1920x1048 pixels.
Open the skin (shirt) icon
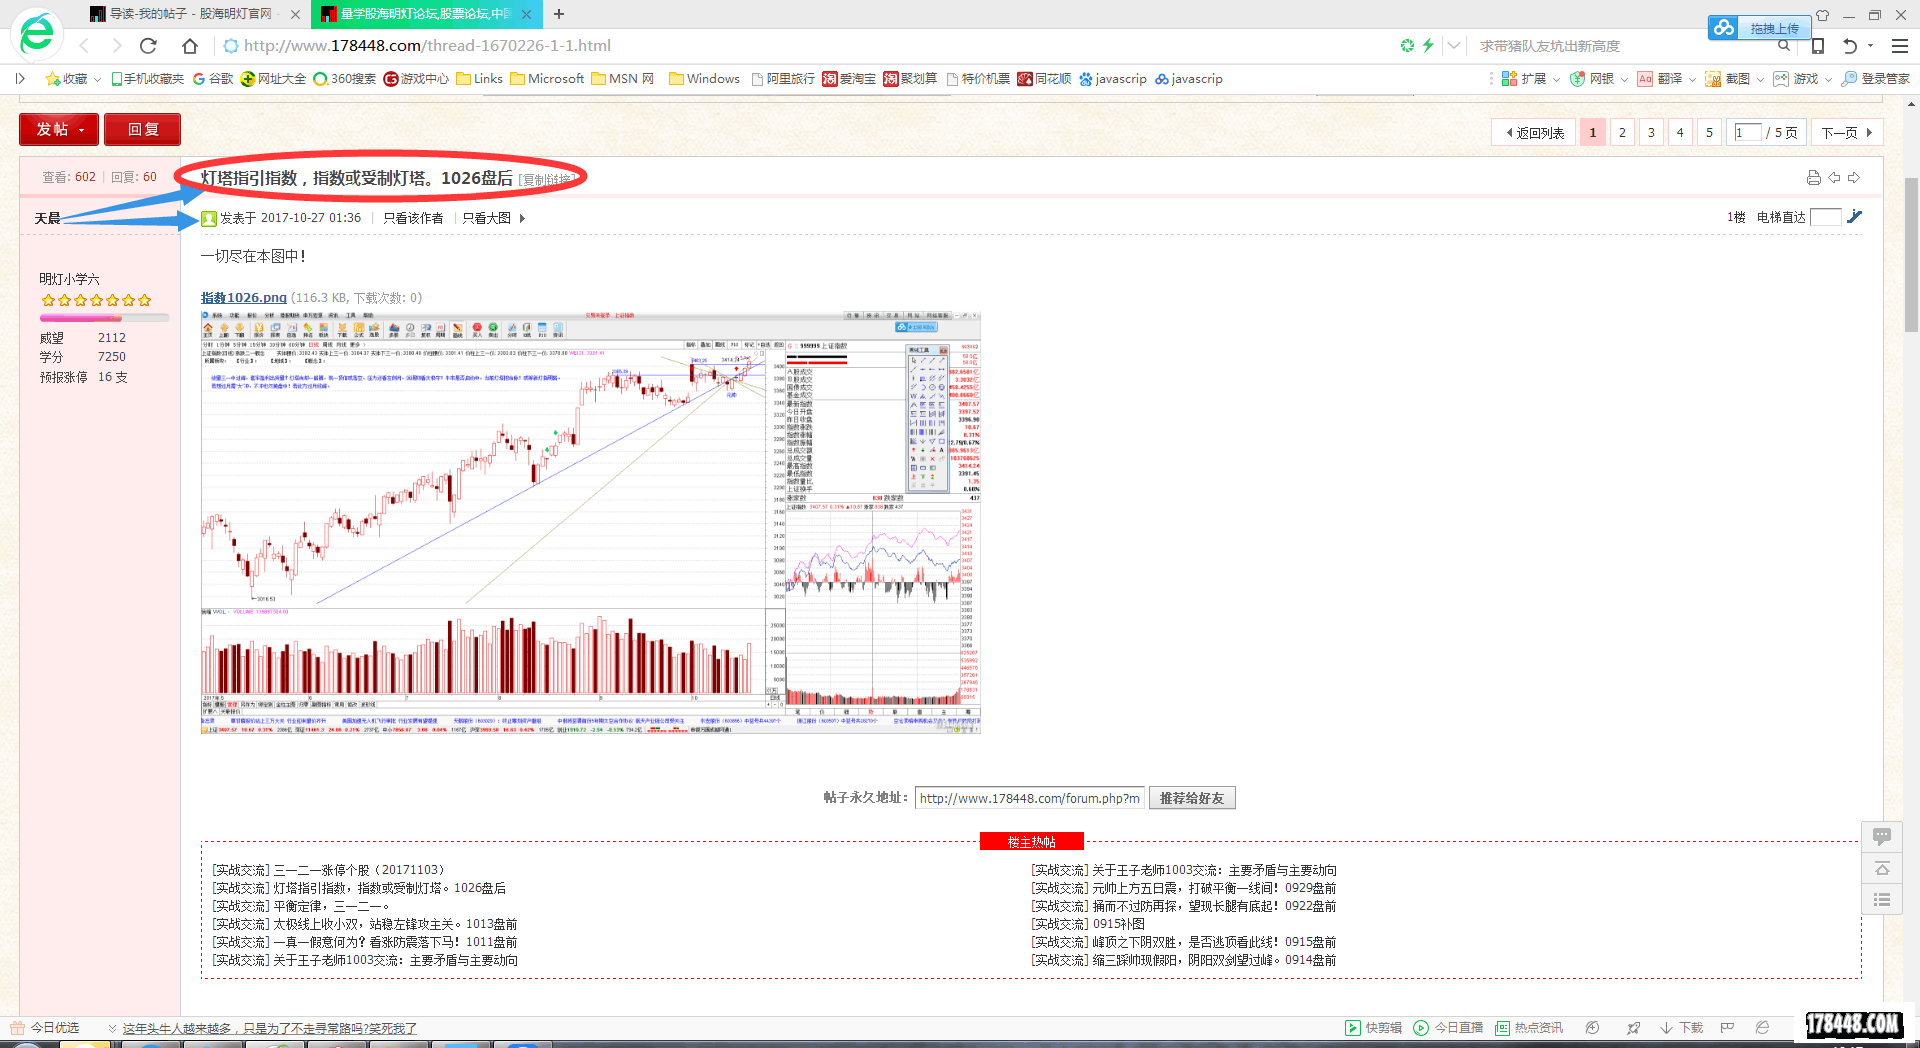point(1822,15)
